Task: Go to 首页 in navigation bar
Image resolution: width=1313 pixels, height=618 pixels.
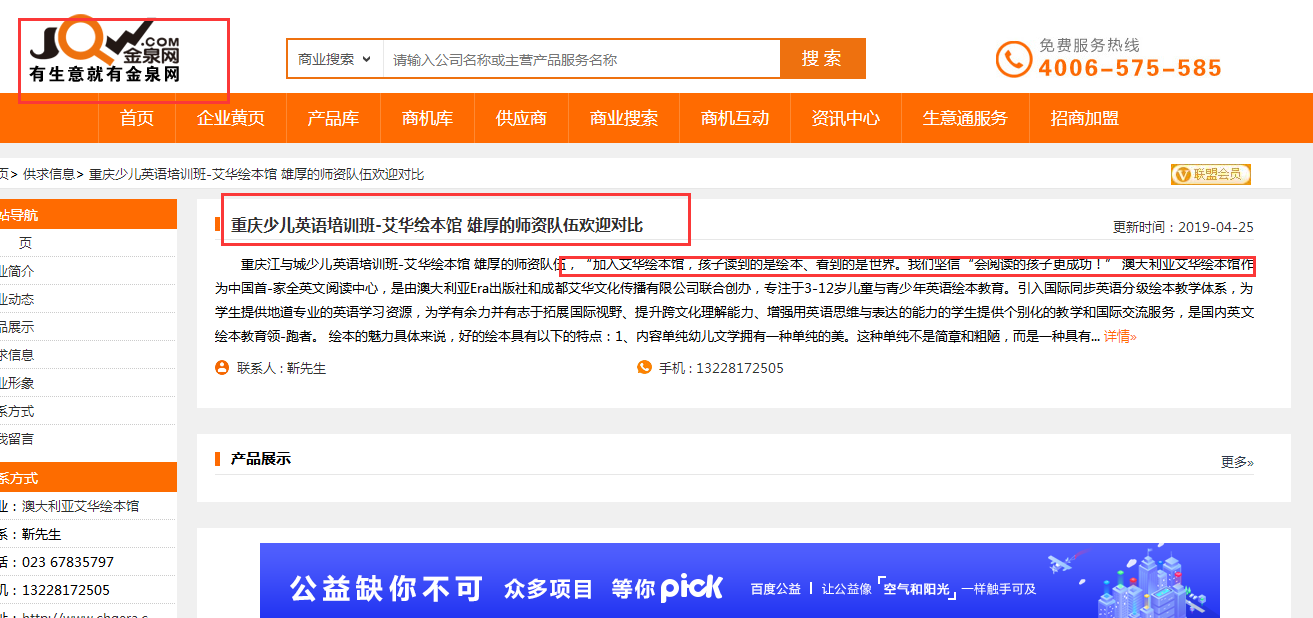Action: pos(137,118)
